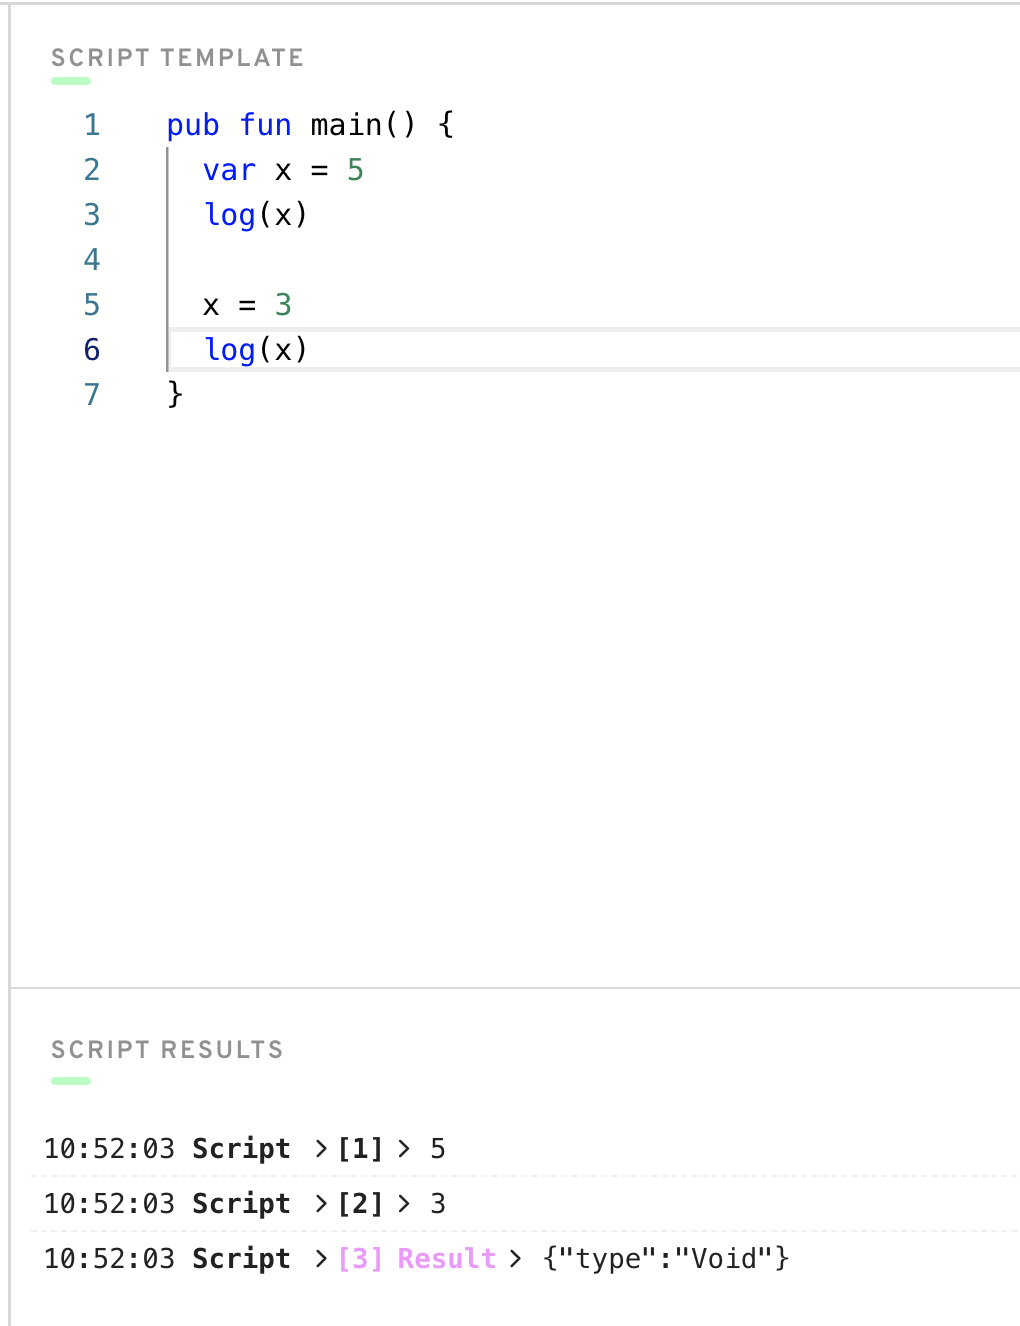The height and width of the screenshot is (1326, 1020).
Task: Click the chevron before [2] log entry
Action: pos(321,1204)
